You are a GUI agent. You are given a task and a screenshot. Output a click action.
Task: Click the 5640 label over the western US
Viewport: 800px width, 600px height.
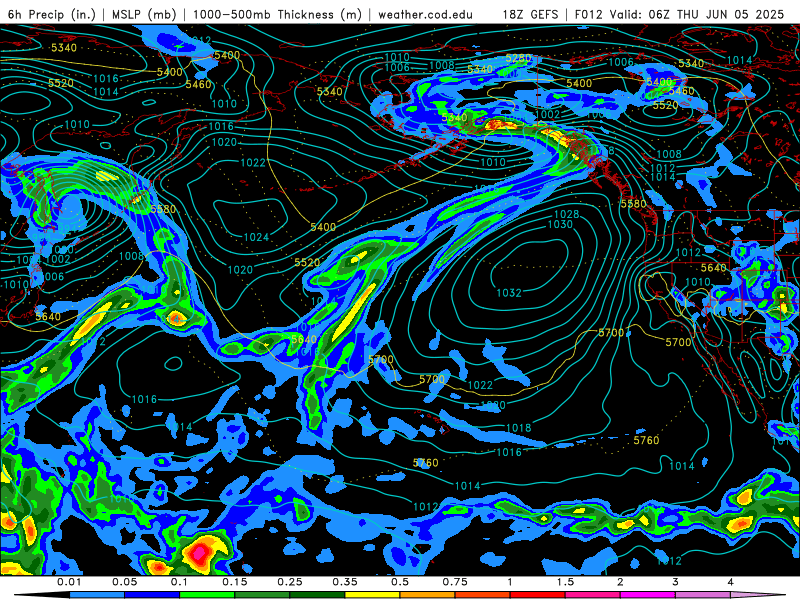pyautogui.click(x=713, y=268)
